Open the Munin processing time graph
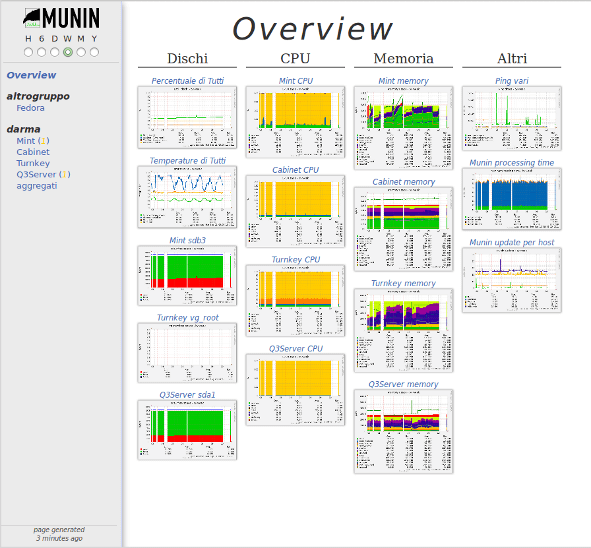The width and height of the screenshot is (591, 548). (x=511, y=199)
